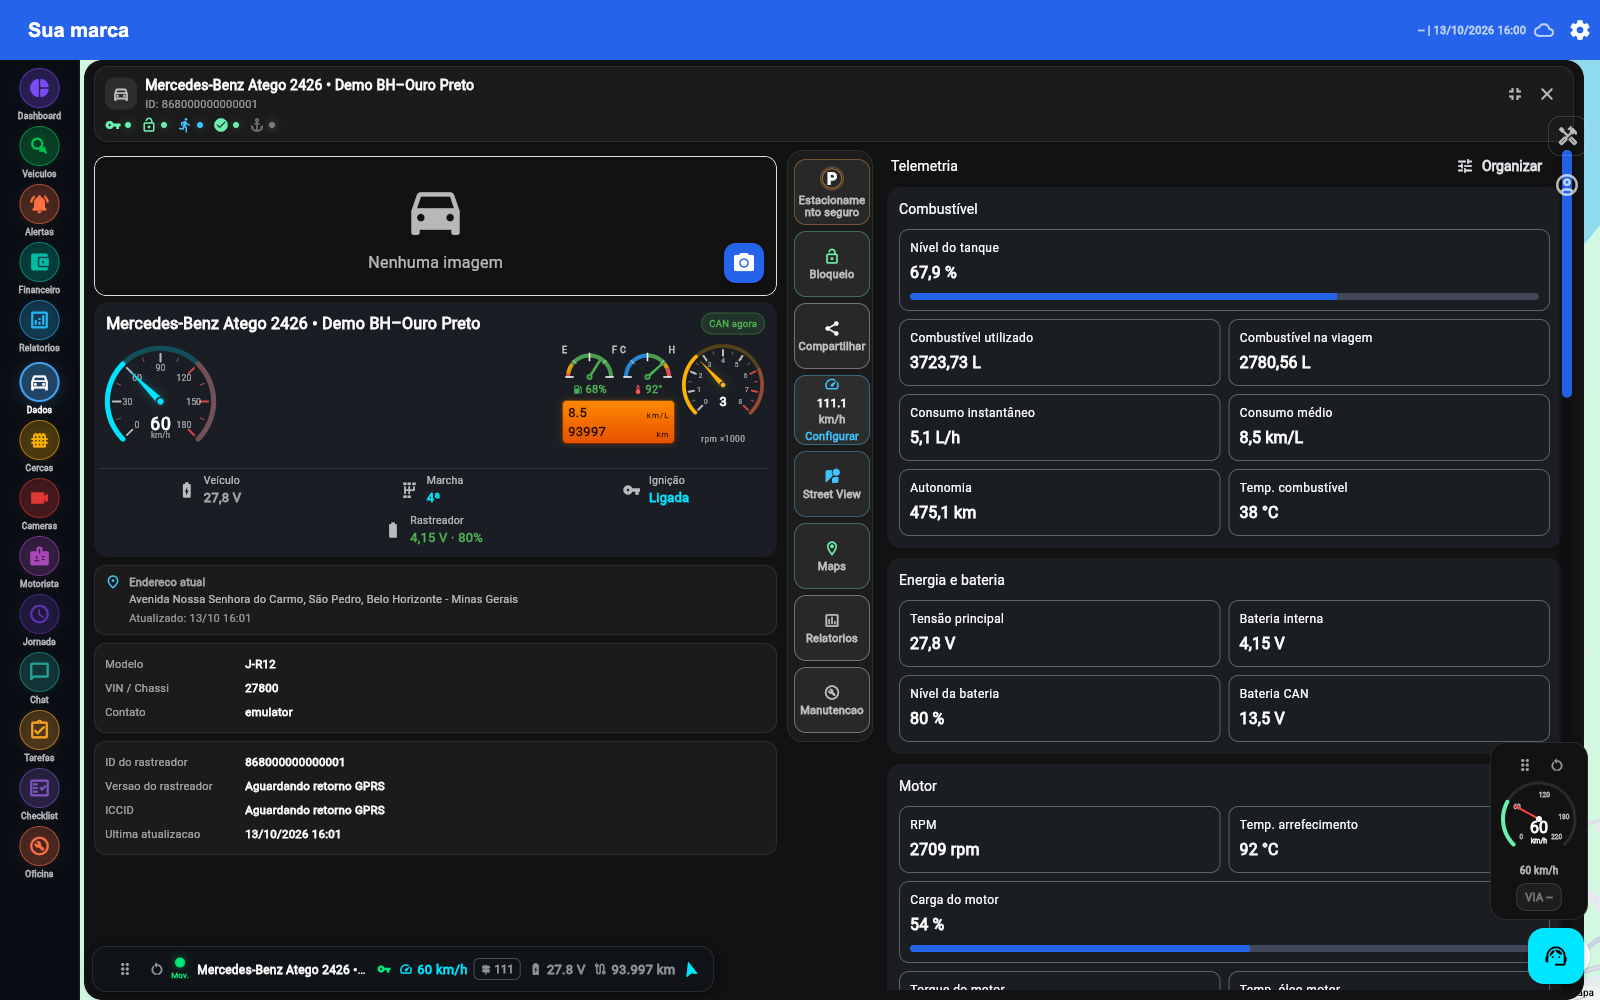Click the camera photo upload button
This screenshot has height=1000, width=1600.
(744, 263)
